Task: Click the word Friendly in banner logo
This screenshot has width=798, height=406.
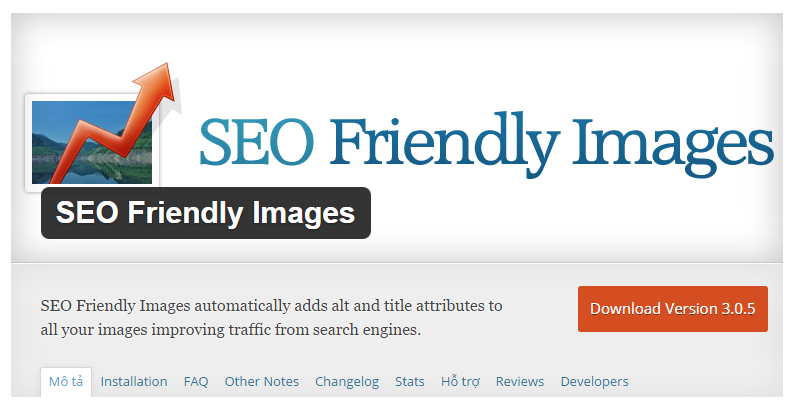Action: click(x=445, y=144)
